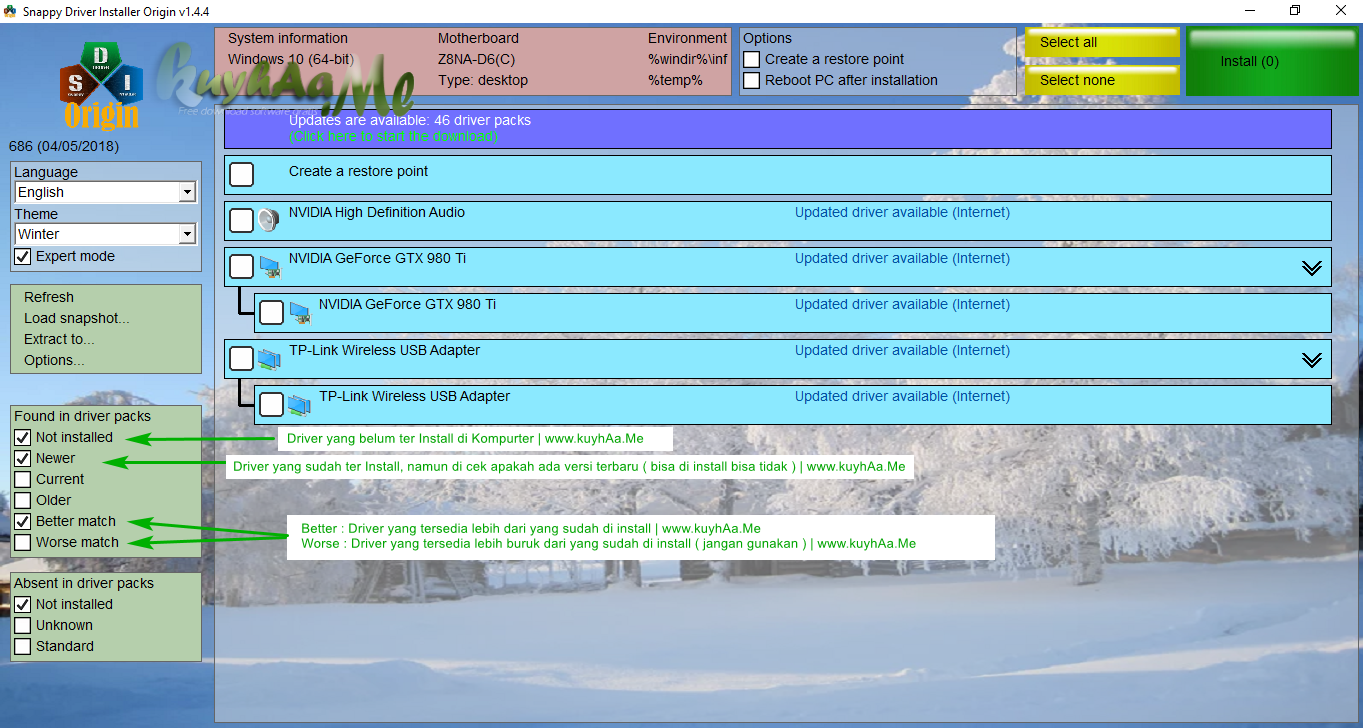The image size is (1363, 728).
Task: Uncheck 'Not installed' under Absent in driver packs
Action: (x=23, y=605)
